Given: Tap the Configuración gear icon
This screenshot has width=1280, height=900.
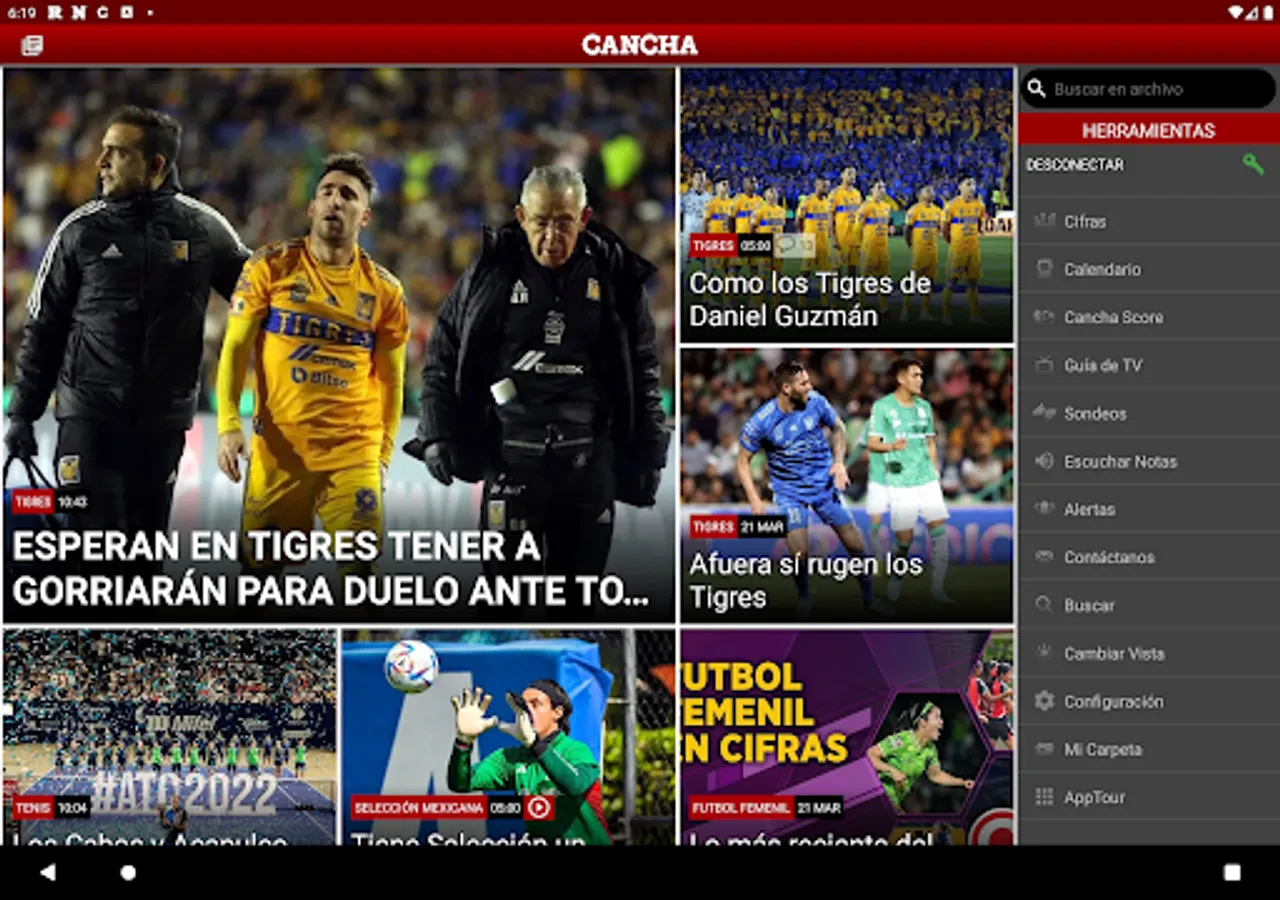Looking at the screenshot, I should (x=1044, y=700).
